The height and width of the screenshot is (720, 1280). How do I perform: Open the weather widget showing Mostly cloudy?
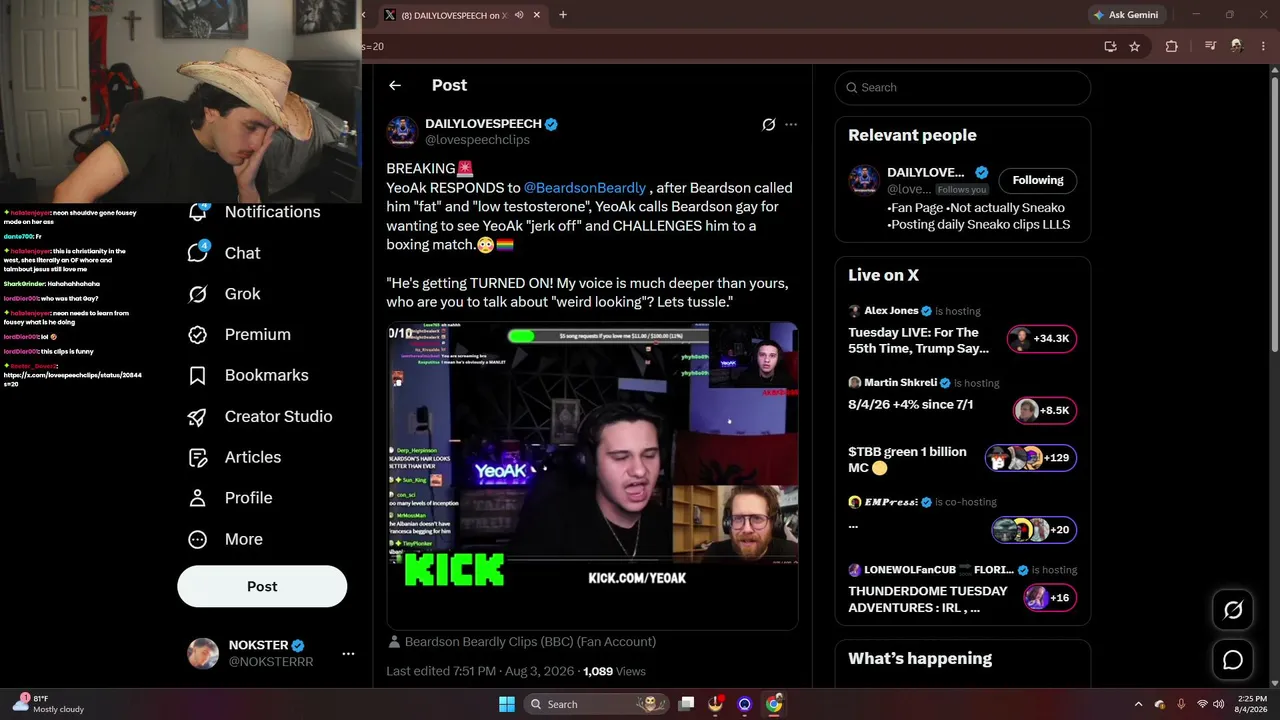click(x=48, y=704)
